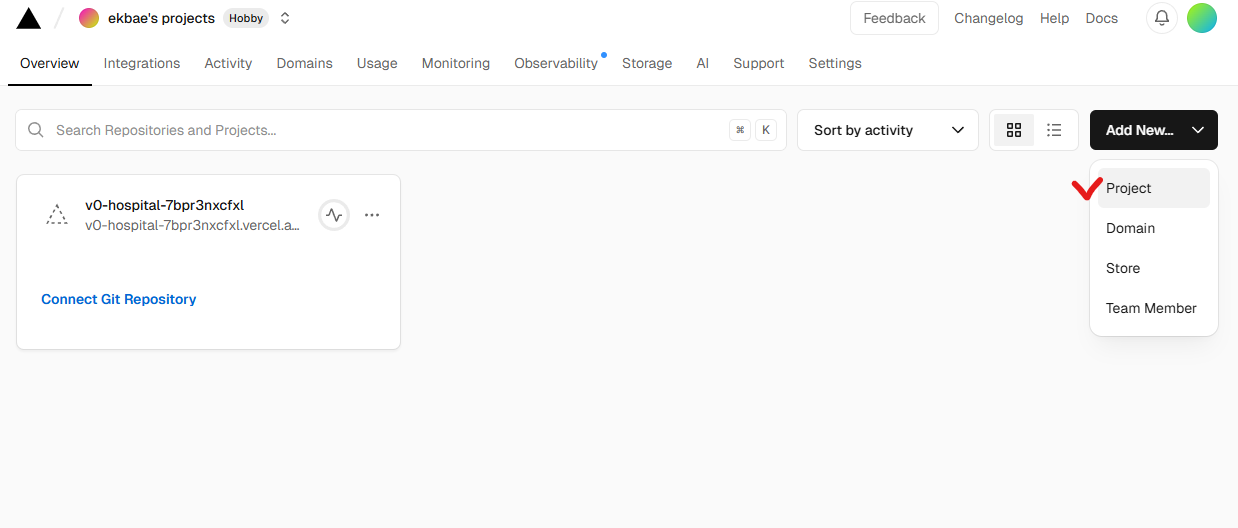Image resolution: width=1238 pixels, height=528 pixels.
Task: Click the Hobby plan badge
Action: pyautogui.click(x=246, y=18)
